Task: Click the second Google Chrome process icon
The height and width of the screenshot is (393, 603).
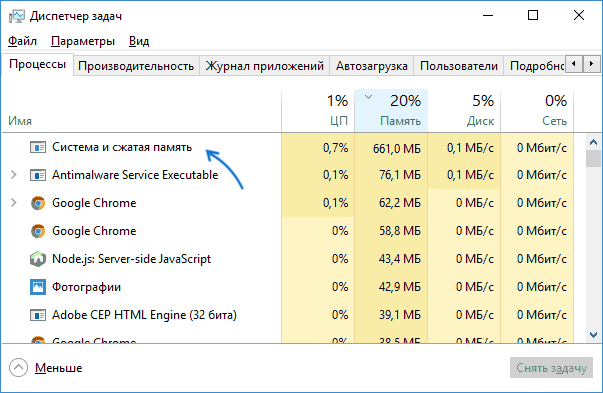Action: click(38, 231)
